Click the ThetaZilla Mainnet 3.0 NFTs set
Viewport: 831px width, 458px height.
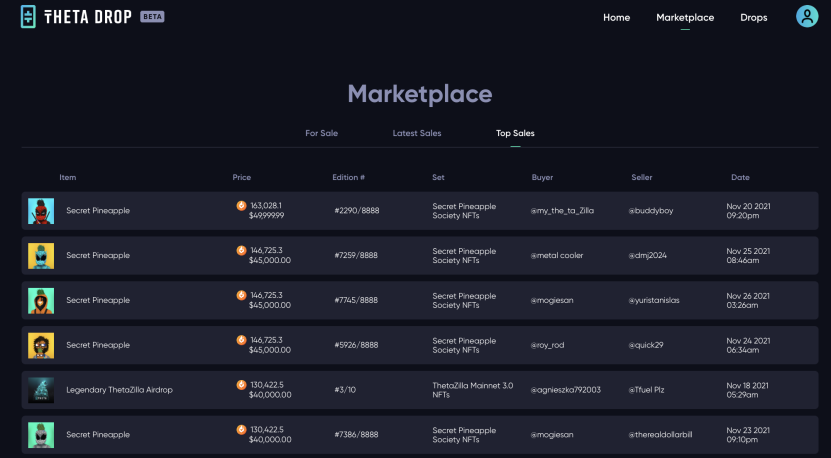point(473,390)
